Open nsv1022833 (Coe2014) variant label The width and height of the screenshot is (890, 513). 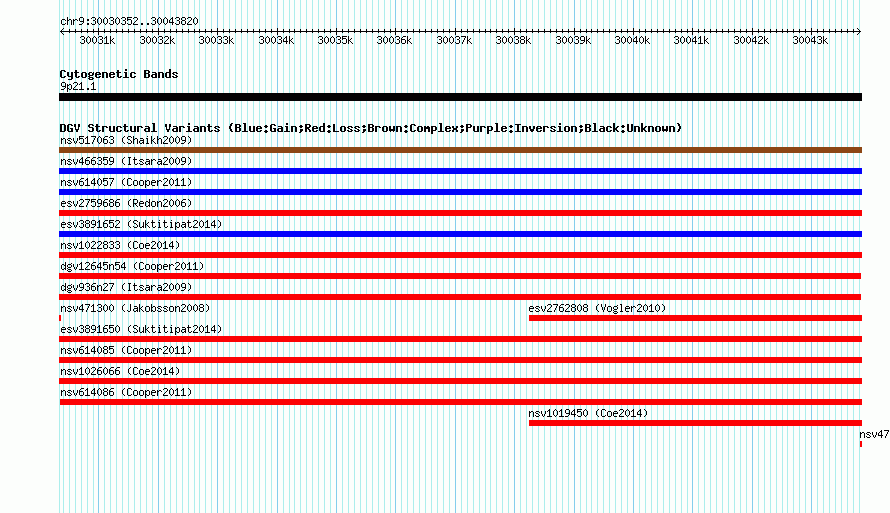point(120,245)
